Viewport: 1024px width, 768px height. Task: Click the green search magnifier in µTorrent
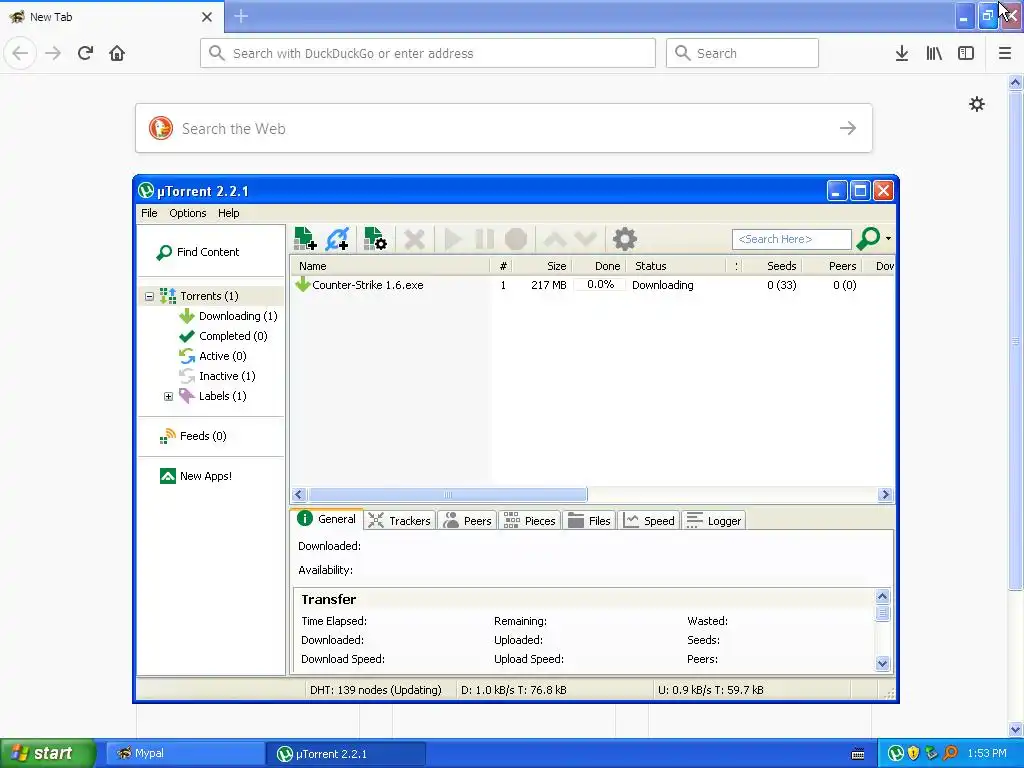869,238
